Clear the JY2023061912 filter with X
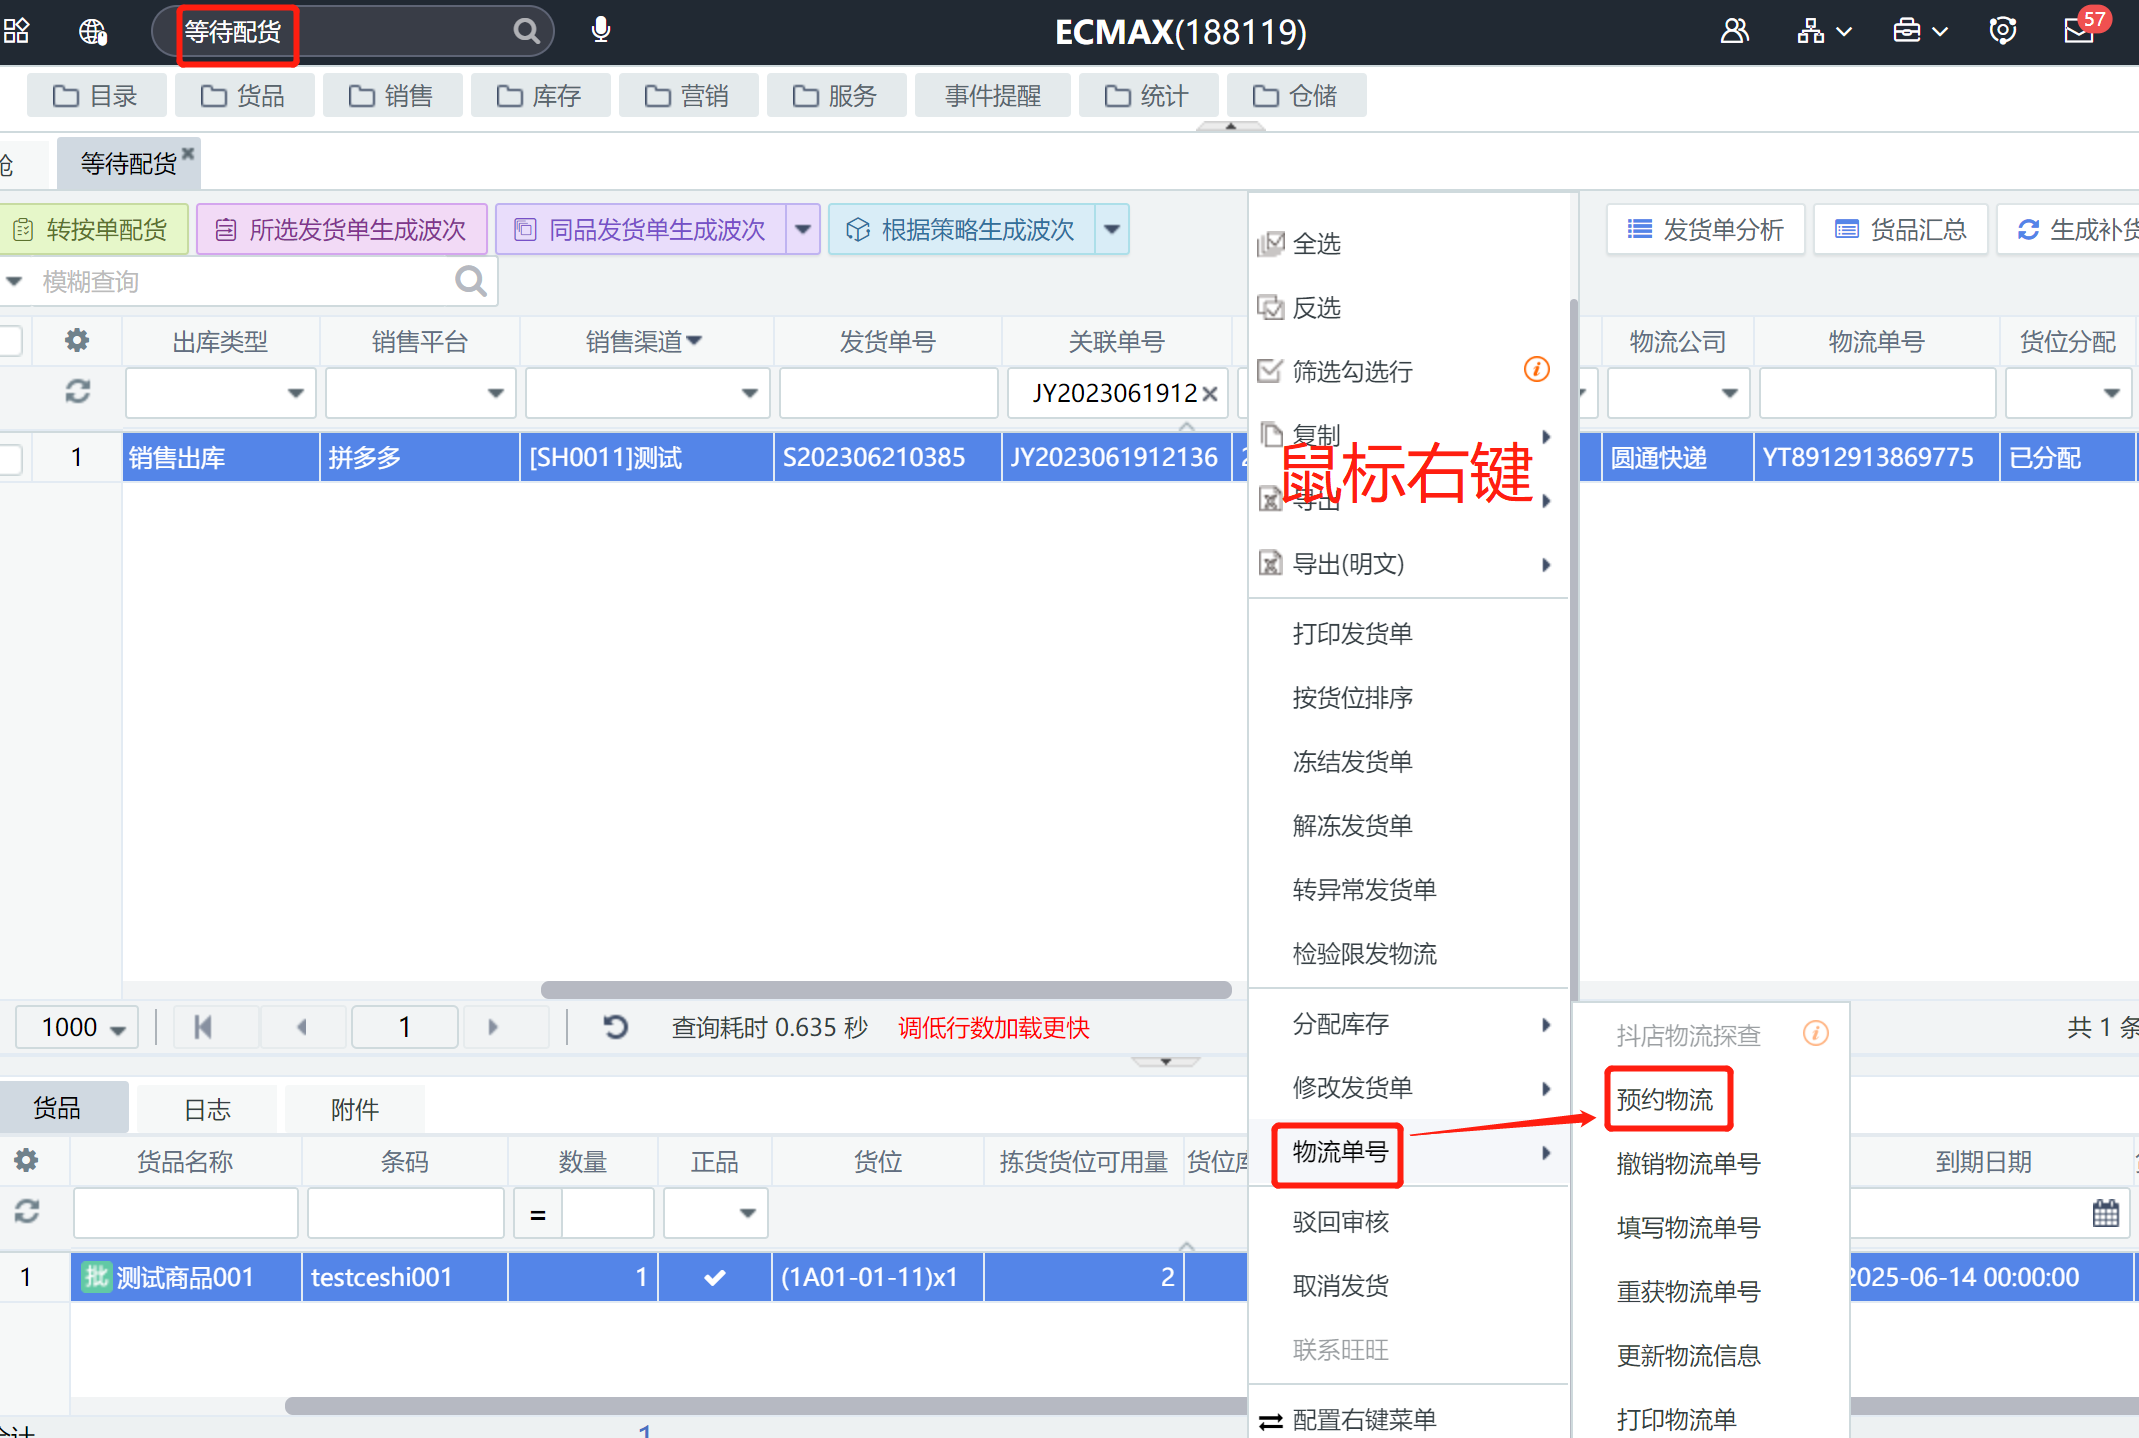 click(1210, 394)
